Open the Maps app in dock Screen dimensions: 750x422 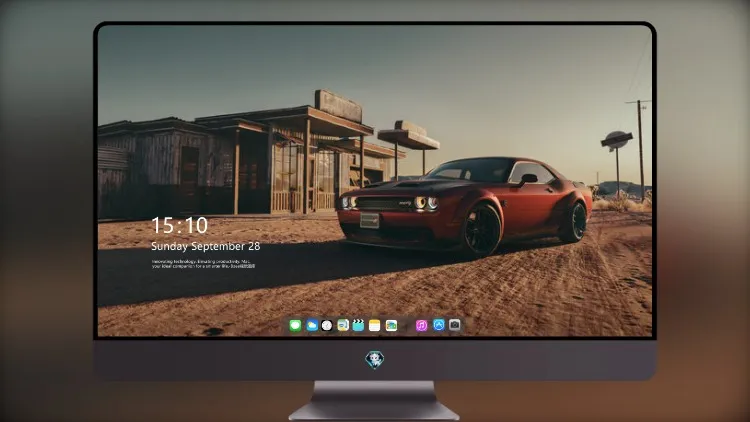[343, 326]
